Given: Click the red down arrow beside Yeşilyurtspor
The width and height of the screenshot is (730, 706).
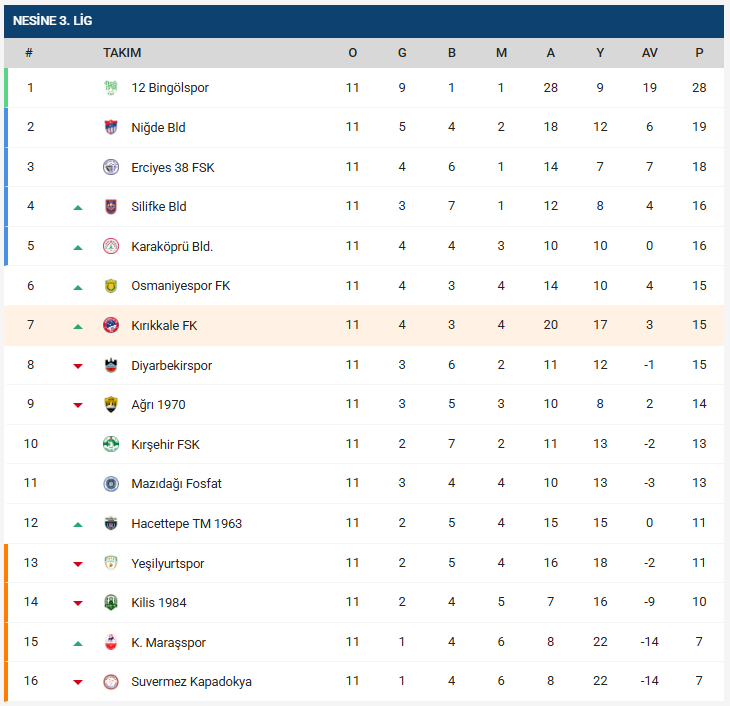Looking at the screenshot, I should pos(78,564).
